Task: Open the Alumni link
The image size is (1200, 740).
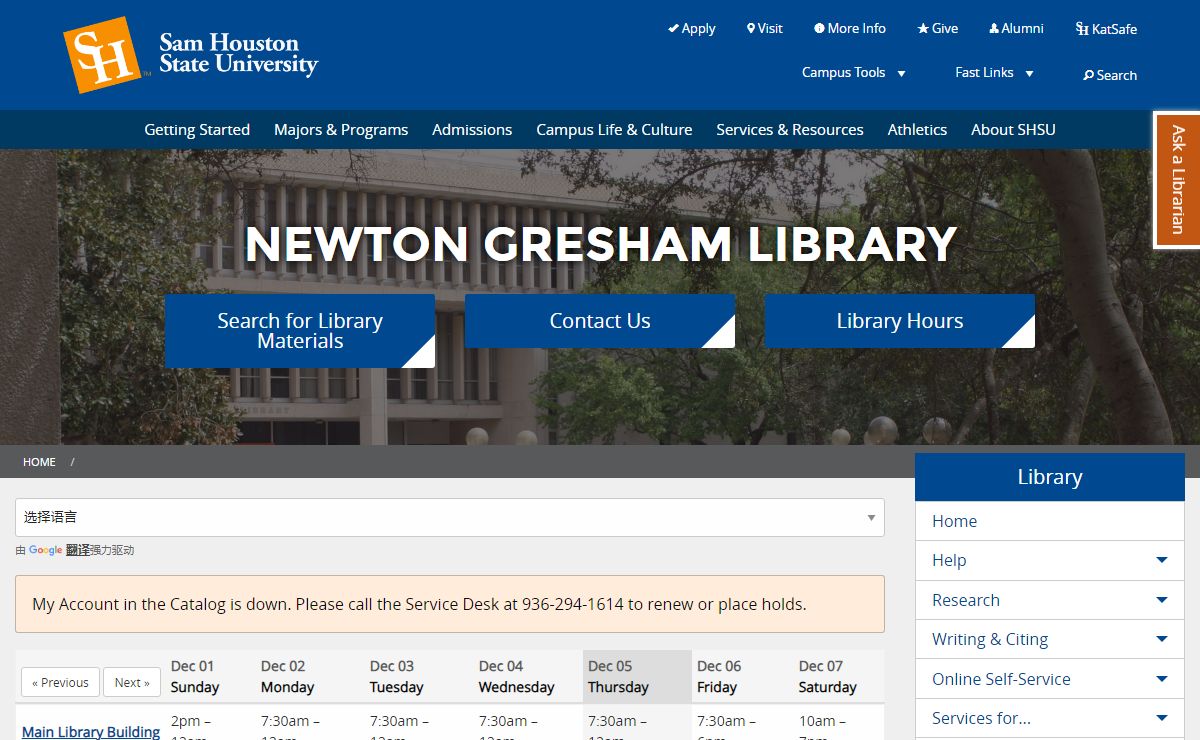Action: coord(1016,28)
